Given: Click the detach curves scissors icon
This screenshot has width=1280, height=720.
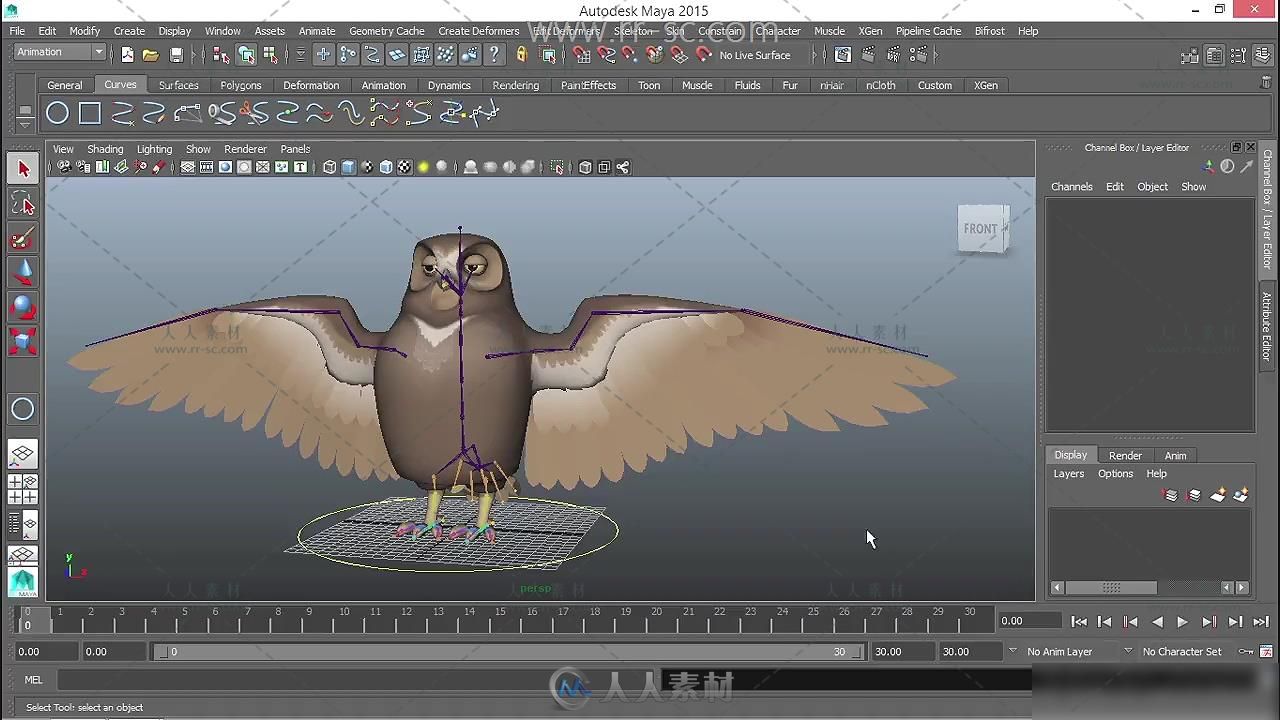Looking at the screenshot, I should [254, 114].
